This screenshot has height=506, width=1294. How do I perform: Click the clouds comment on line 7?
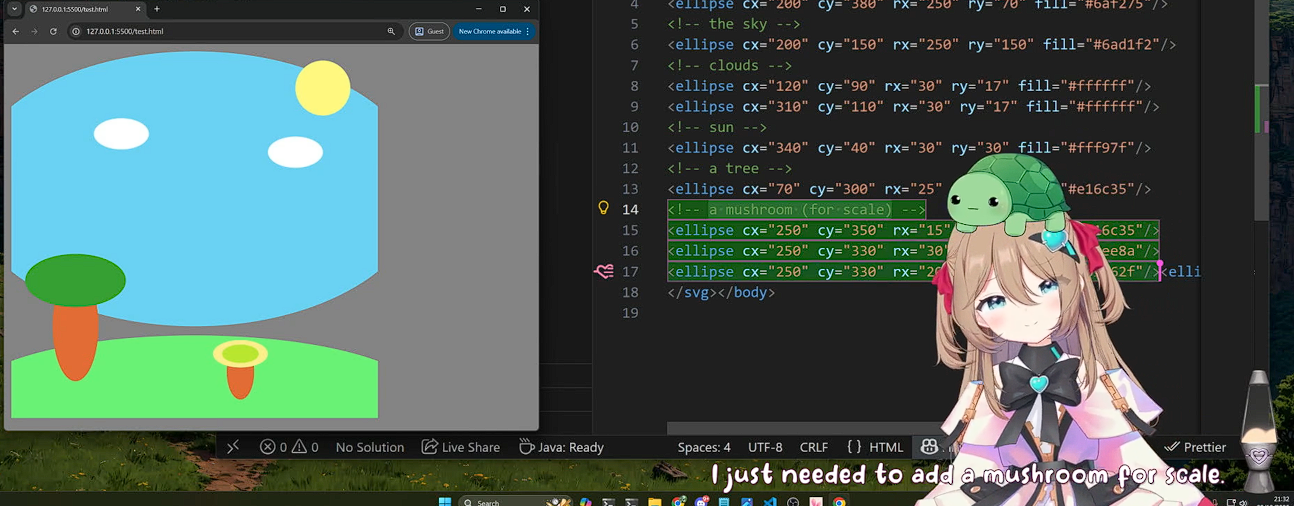tap(729, 65)
